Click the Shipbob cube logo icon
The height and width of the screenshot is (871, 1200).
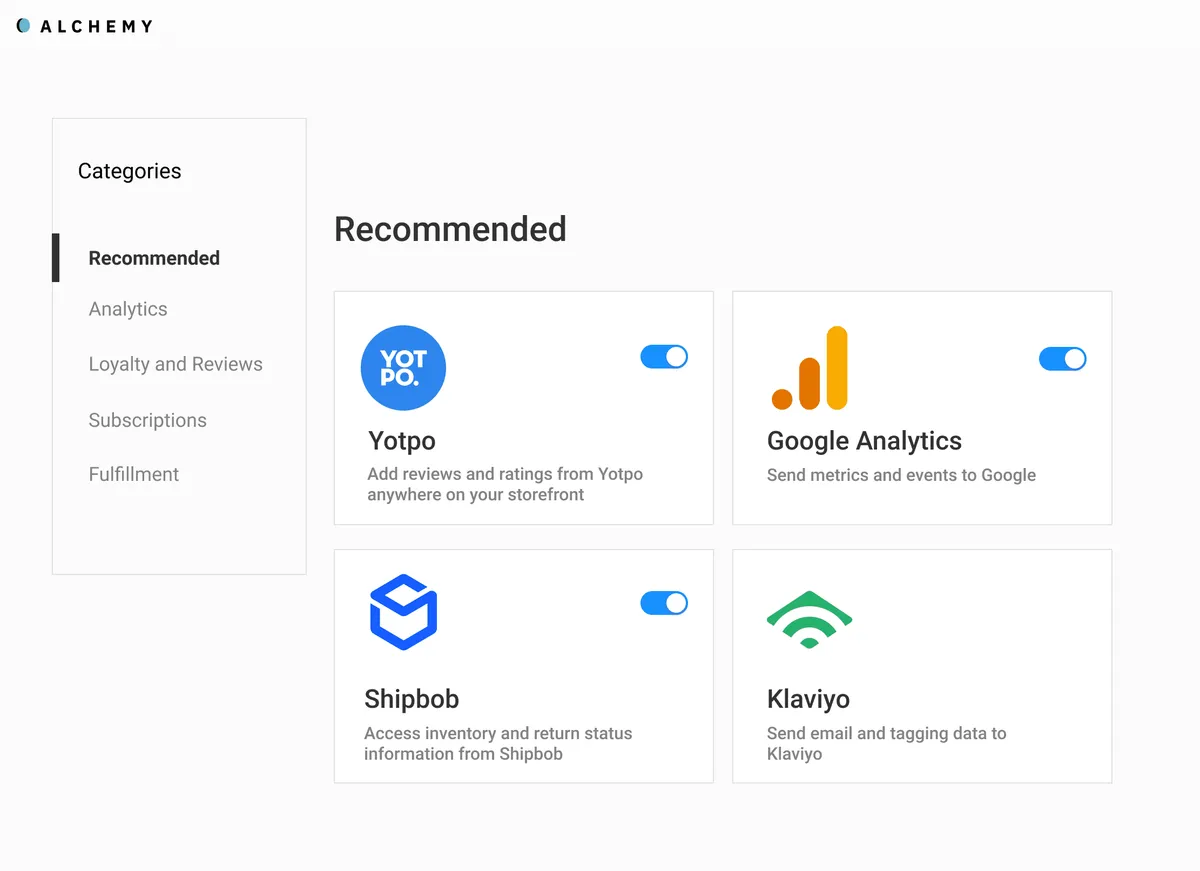[403, 612]
